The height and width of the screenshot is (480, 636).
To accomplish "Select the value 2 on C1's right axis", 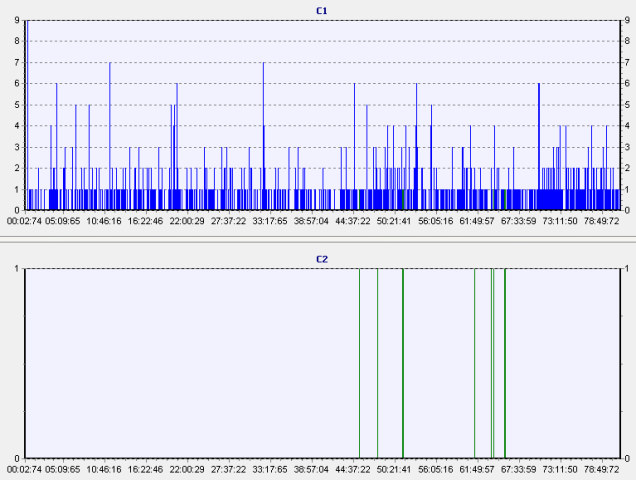I will (x=627, y=168).
